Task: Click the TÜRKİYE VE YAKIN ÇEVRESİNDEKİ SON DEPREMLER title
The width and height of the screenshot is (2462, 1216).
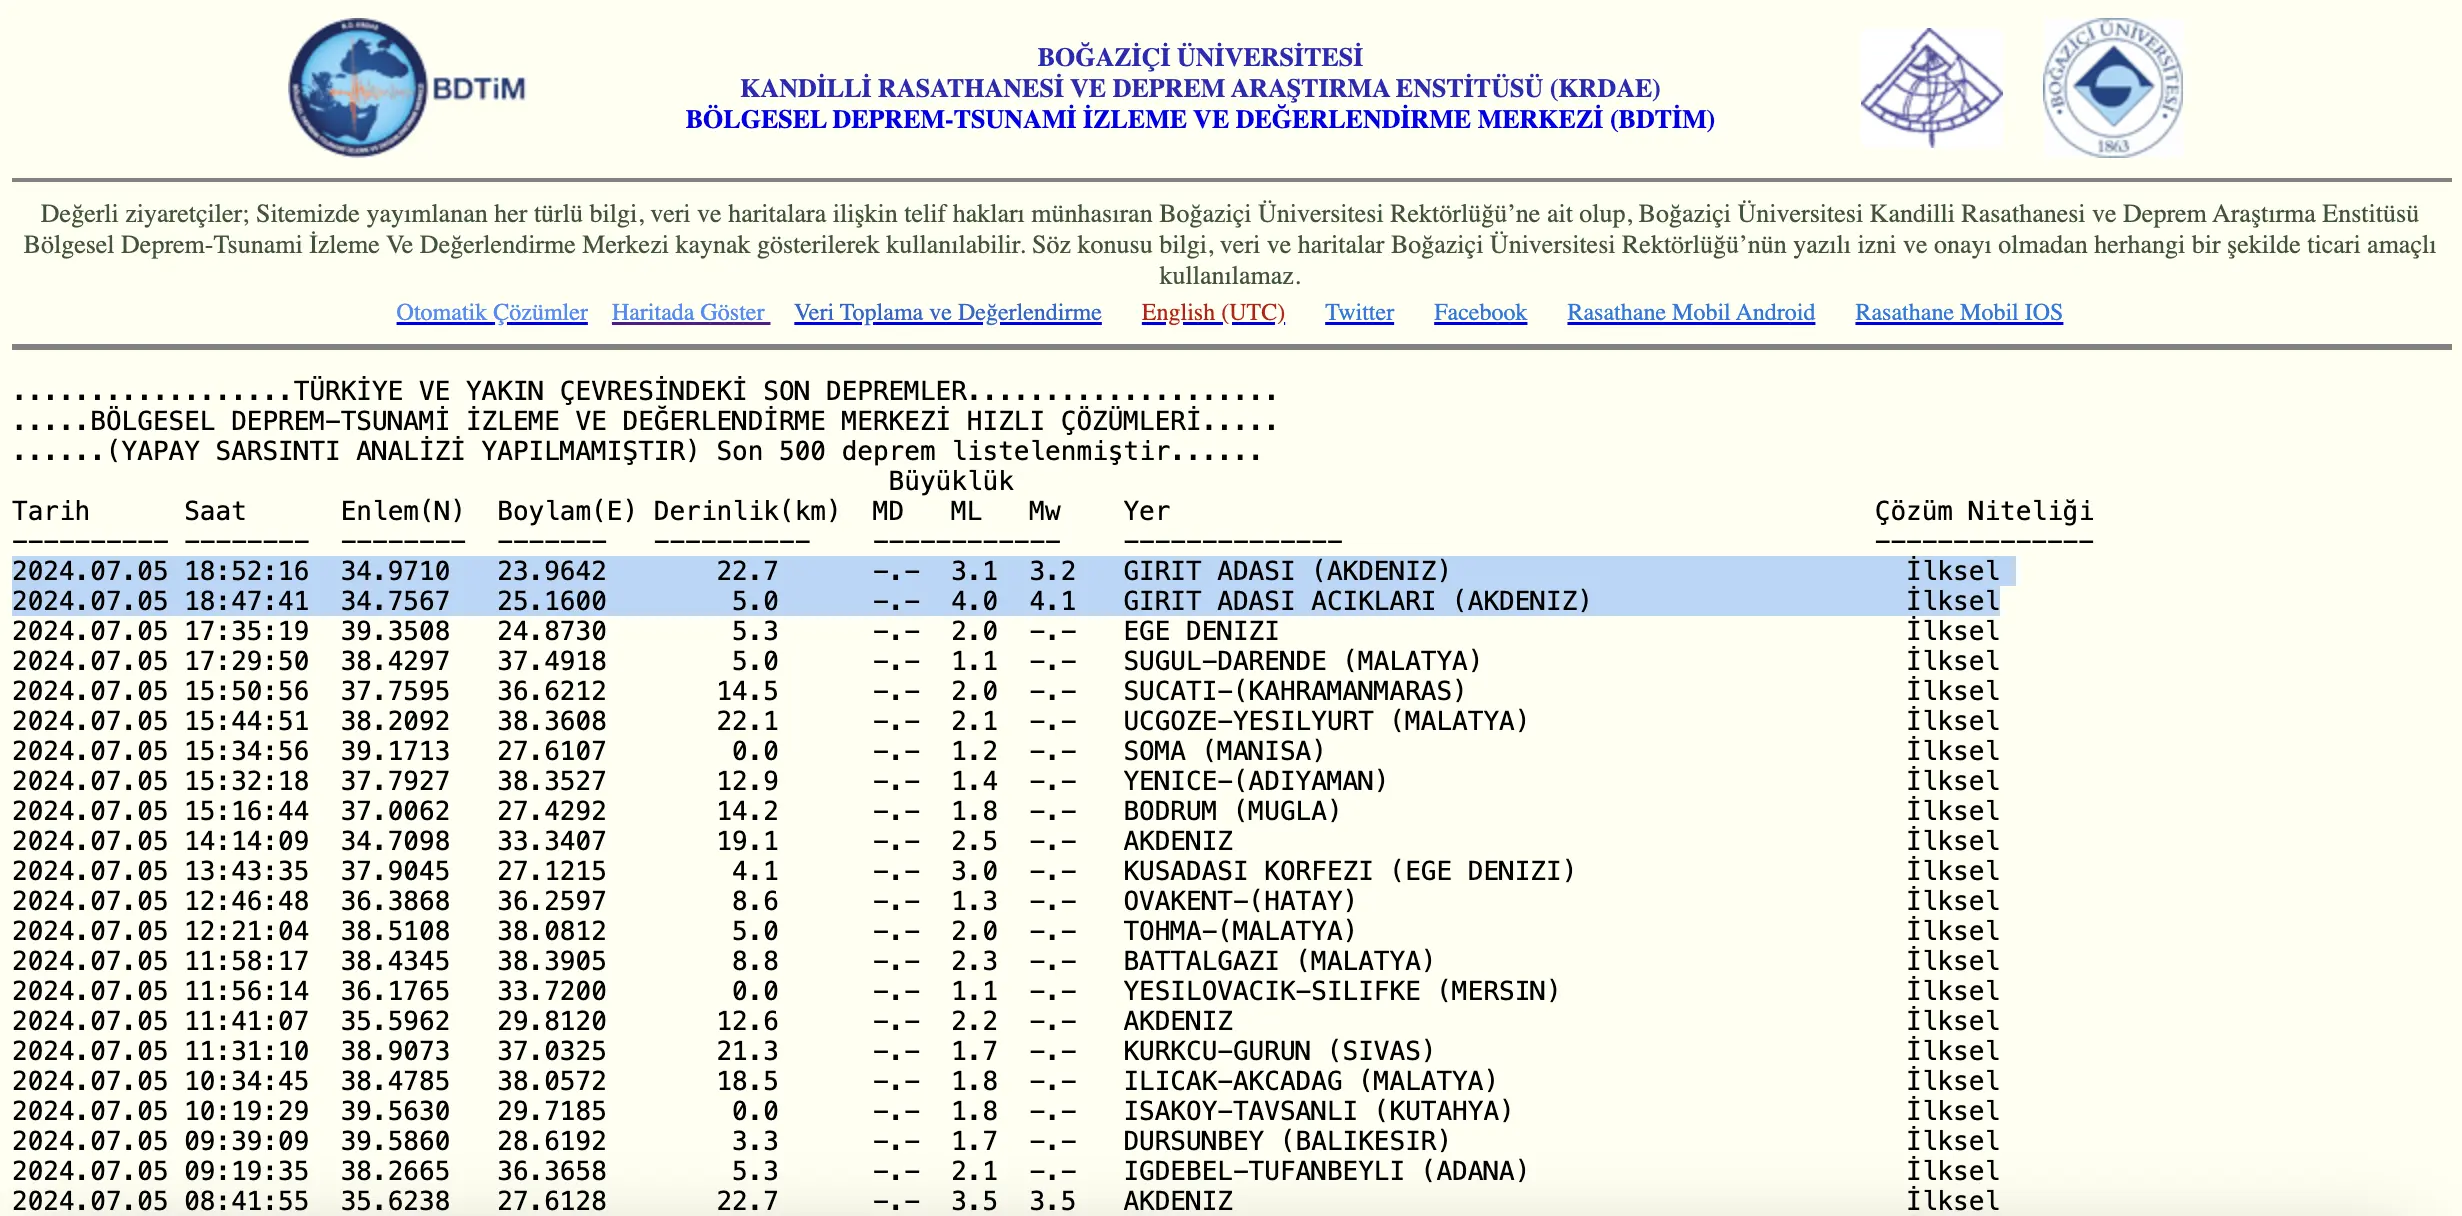Action: [x=630, y=391]
